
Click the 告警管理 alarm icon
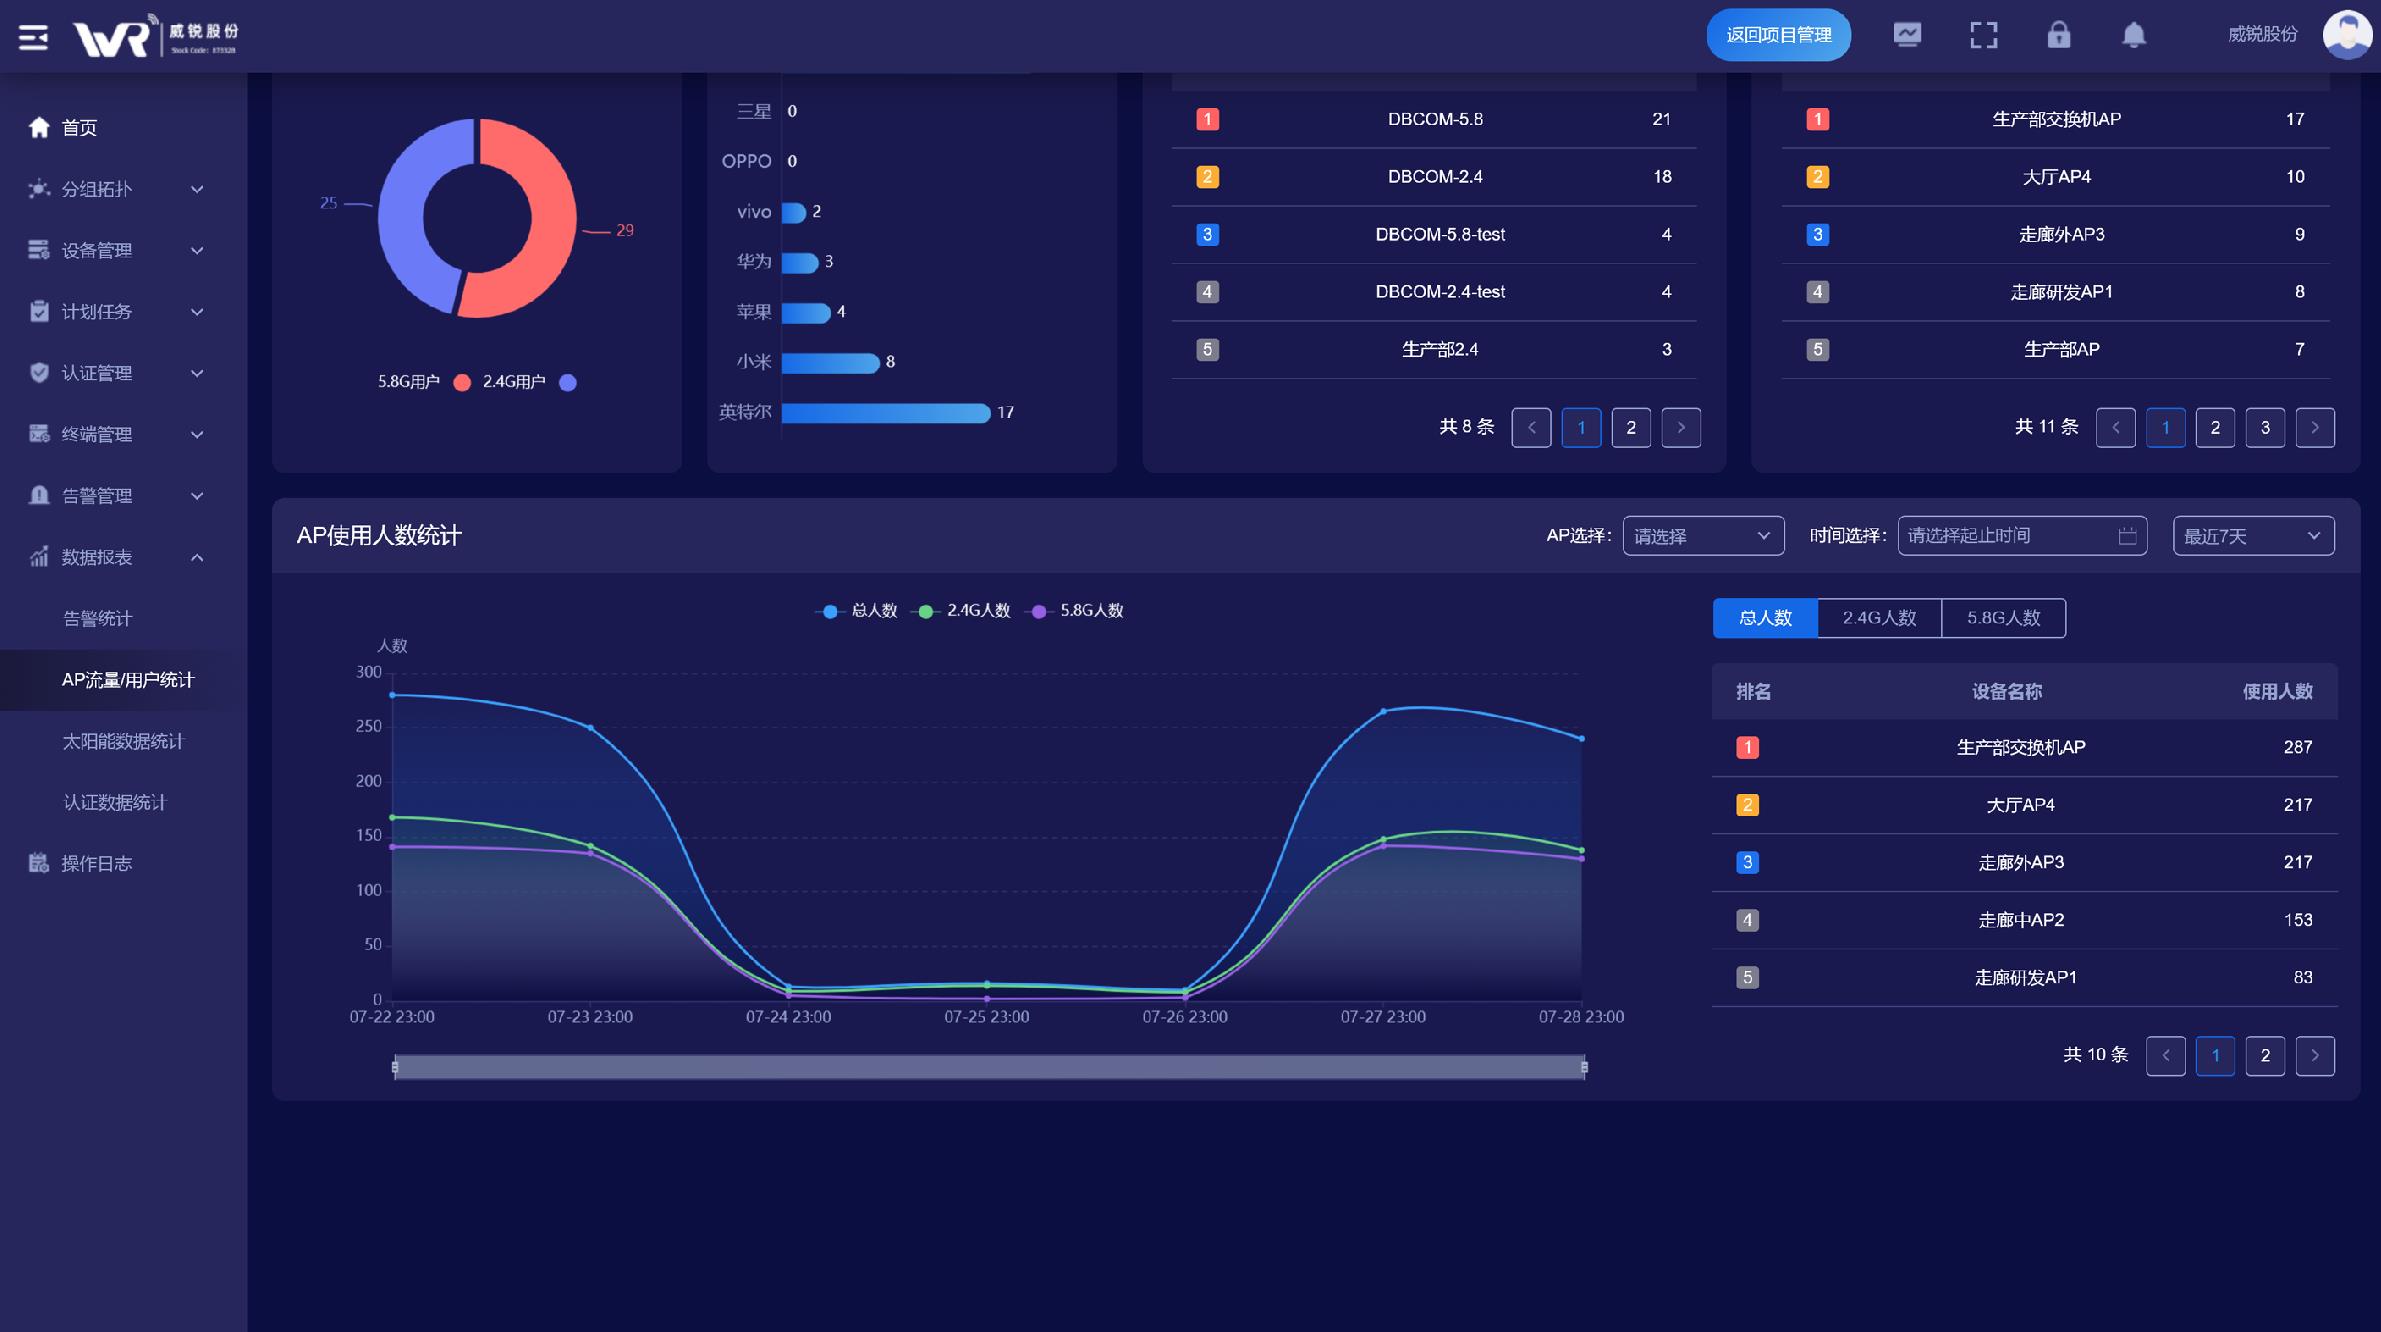(x=39, y=495)
